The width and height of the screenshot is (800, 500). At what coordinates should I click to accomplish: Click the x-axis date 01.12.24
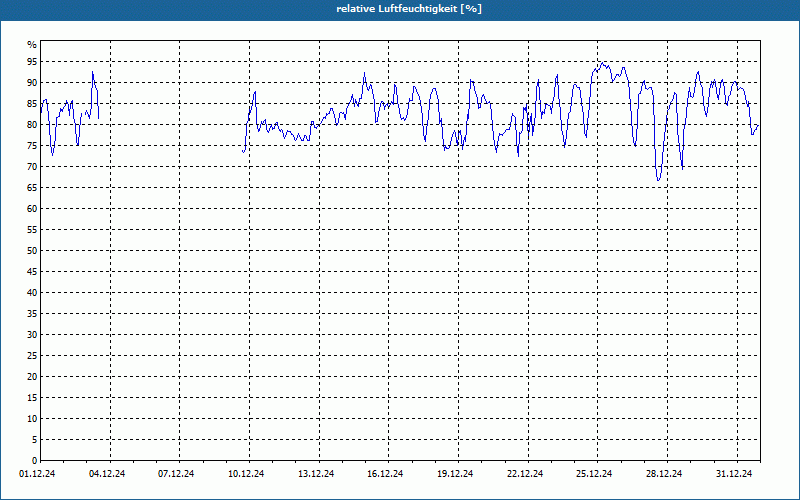(37, 474)
